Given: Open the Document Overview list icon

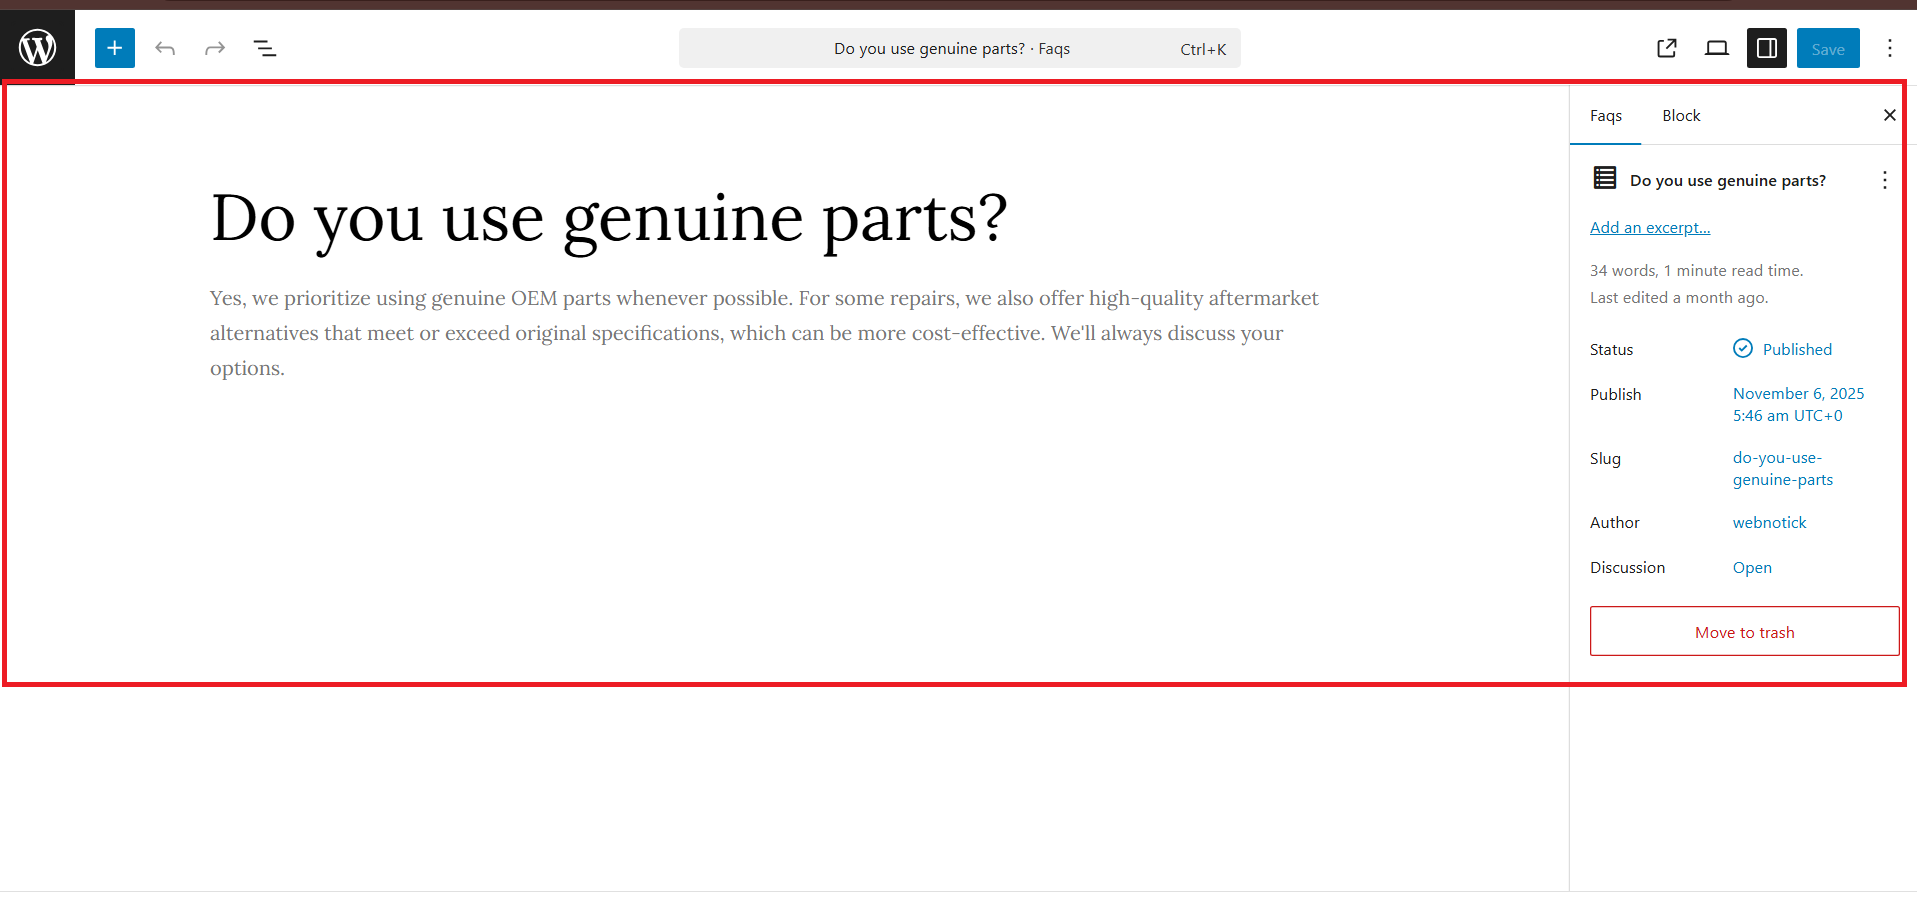Looking at the screenshot, I should point(265,48).
